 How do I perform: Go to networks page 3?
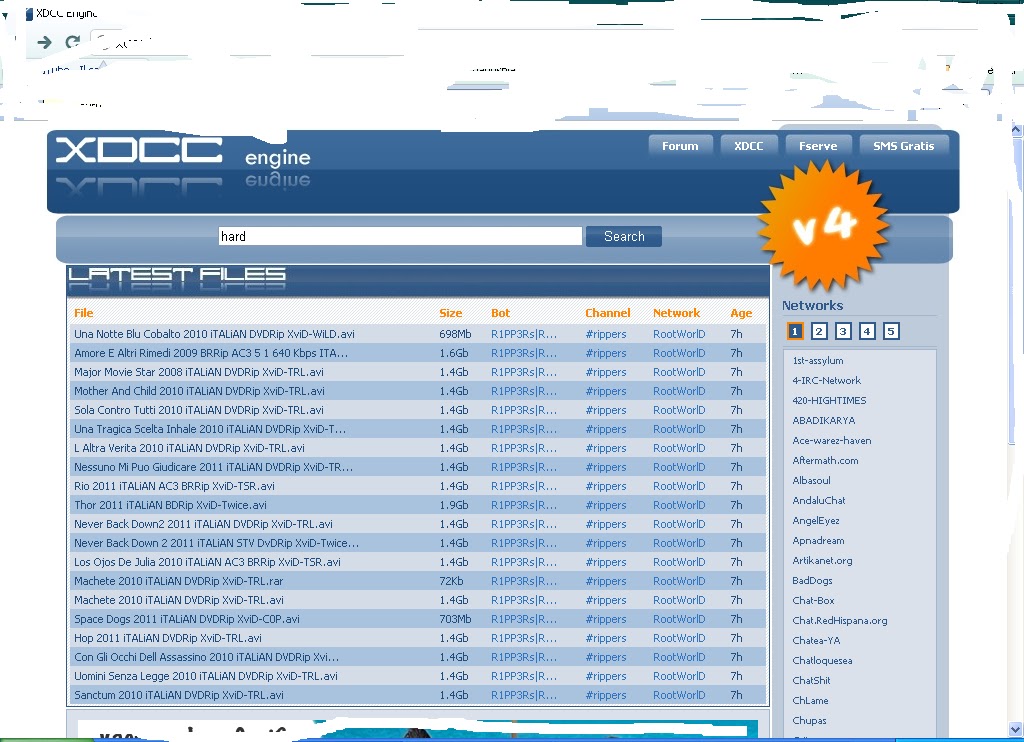[843, 331]
